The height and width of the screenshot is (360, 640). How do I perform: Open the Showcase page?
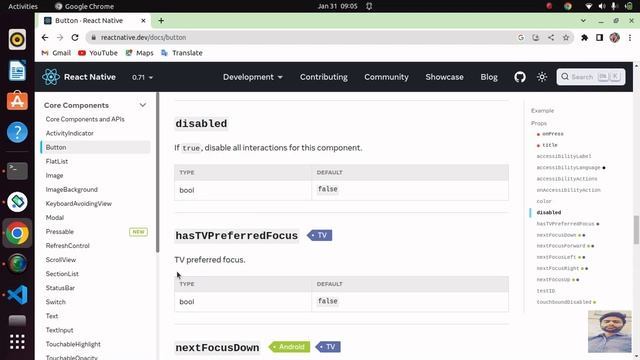pyautogui.click(x=444, y=77)
